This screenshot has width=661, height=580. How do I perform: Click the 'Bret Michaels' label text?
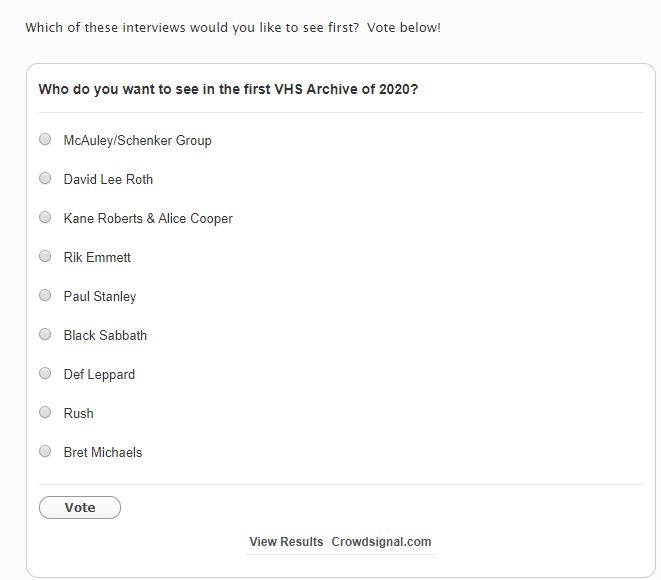click(103, 453)
